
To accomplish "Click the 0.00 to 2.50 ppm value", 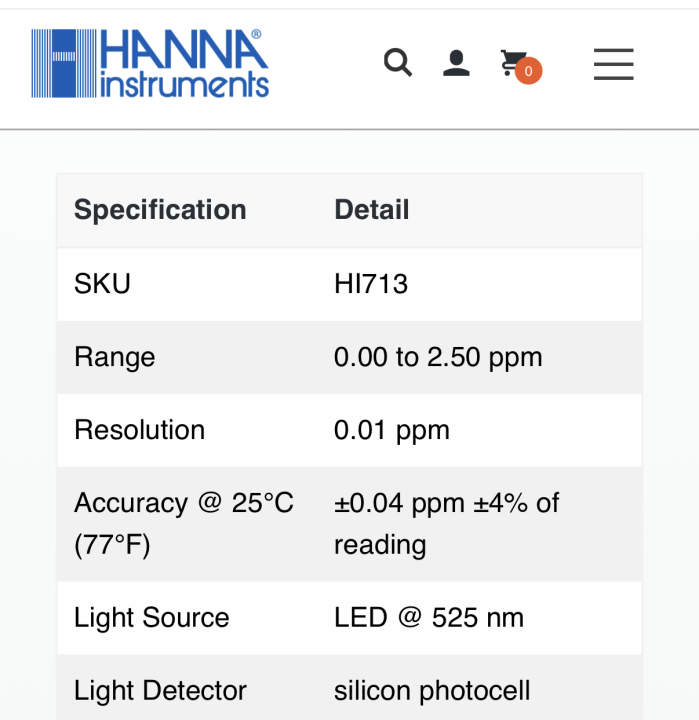I will pyautogui.click(x=438, y=357).
